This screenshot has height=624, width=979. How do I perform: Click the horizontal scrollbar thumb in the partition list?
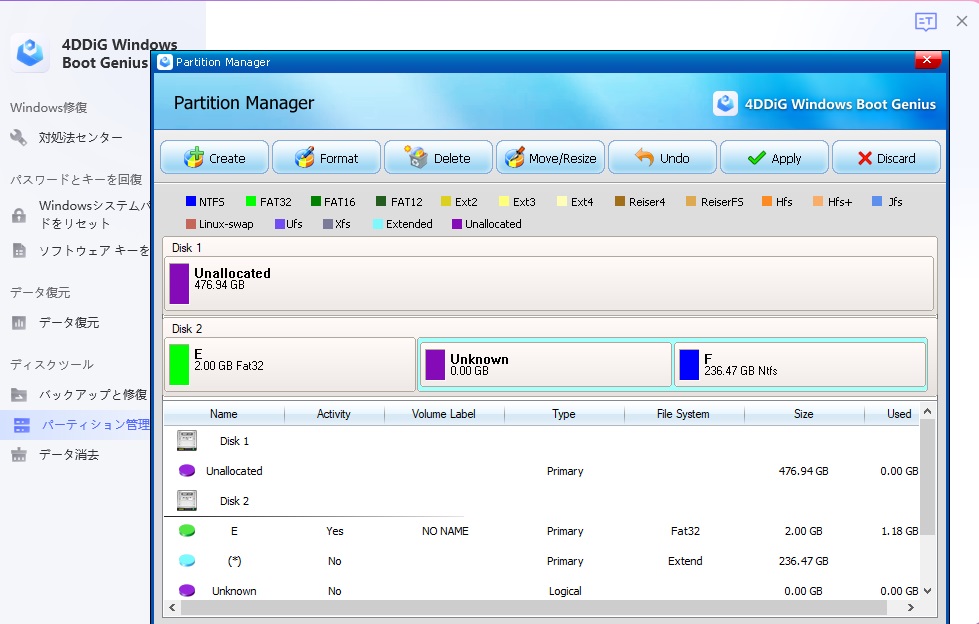point(534,607)
